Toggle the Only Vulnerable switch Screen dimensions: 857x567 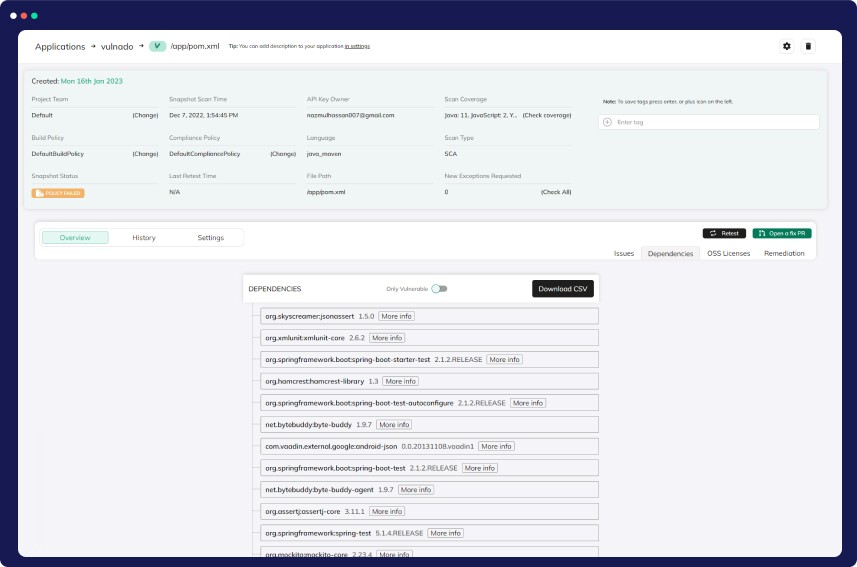(x=439, y=289)
